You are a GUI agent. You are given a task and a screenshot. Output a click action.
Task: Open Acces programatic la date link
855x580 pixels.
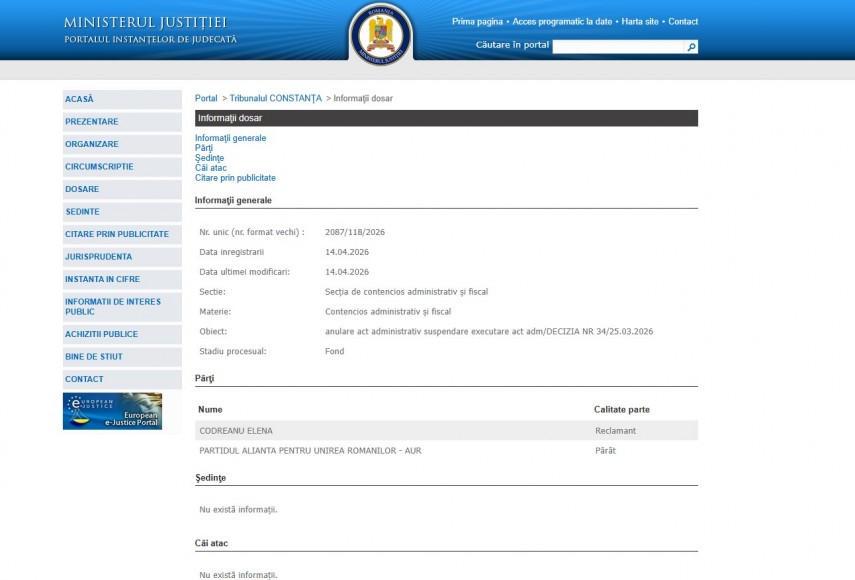pos(562,21)
